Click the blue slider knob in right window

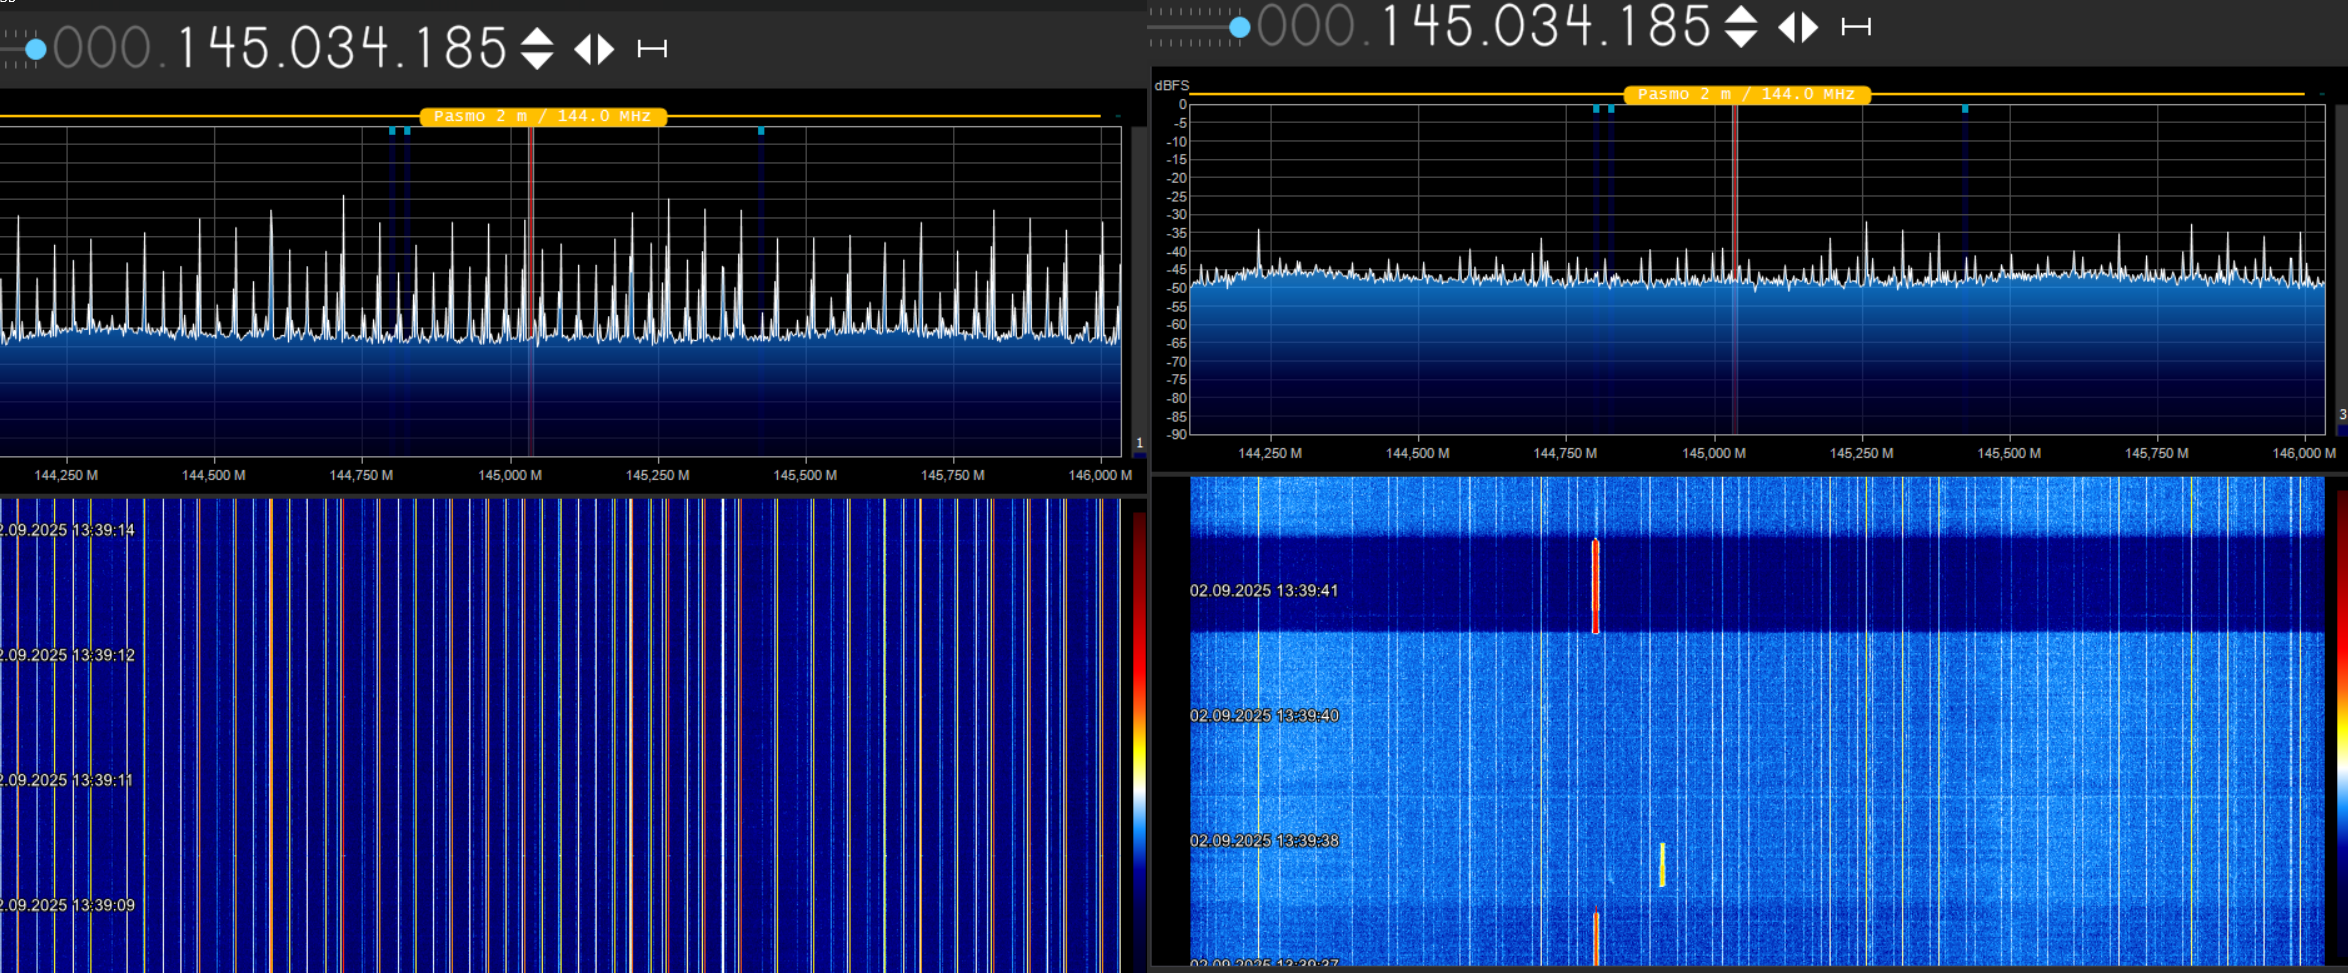1240,28
